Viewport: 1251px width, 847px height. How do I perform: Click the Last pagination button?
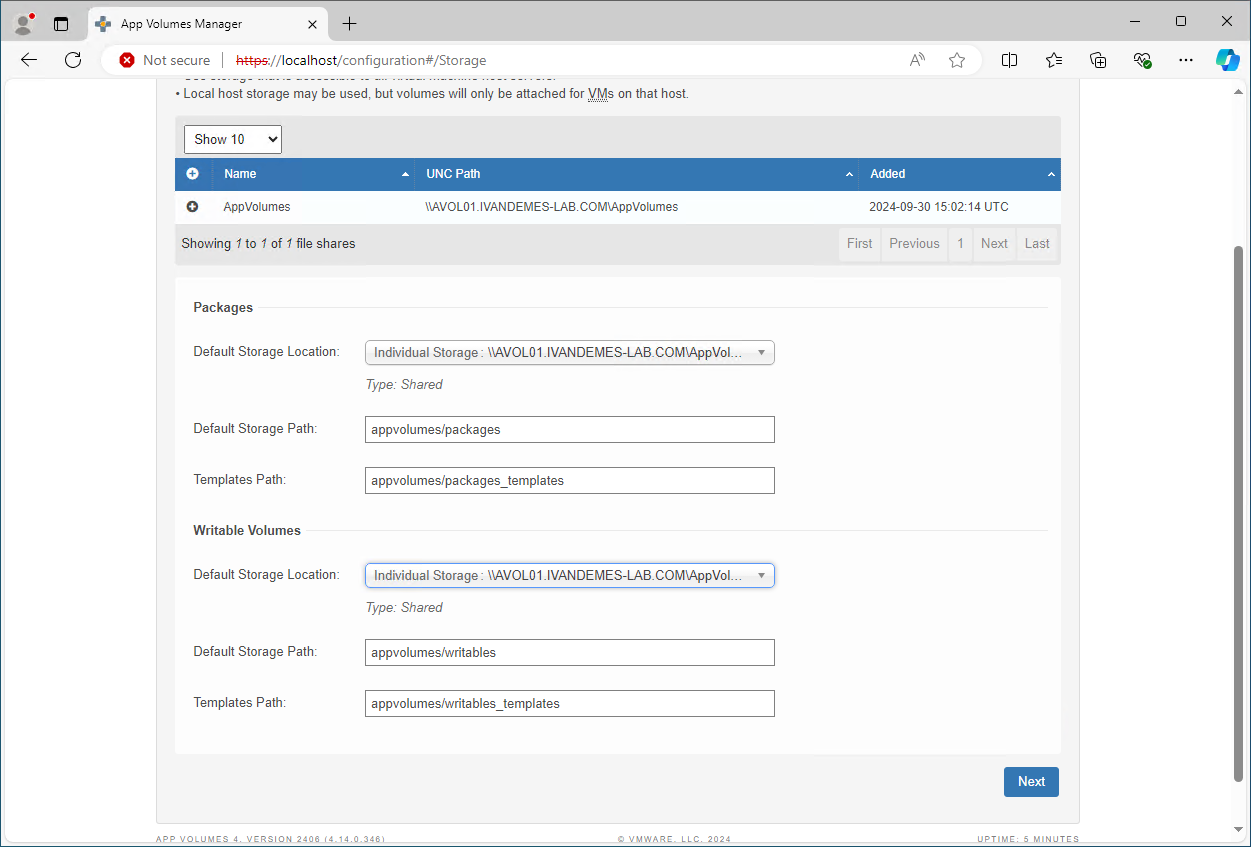point(1036,243)
